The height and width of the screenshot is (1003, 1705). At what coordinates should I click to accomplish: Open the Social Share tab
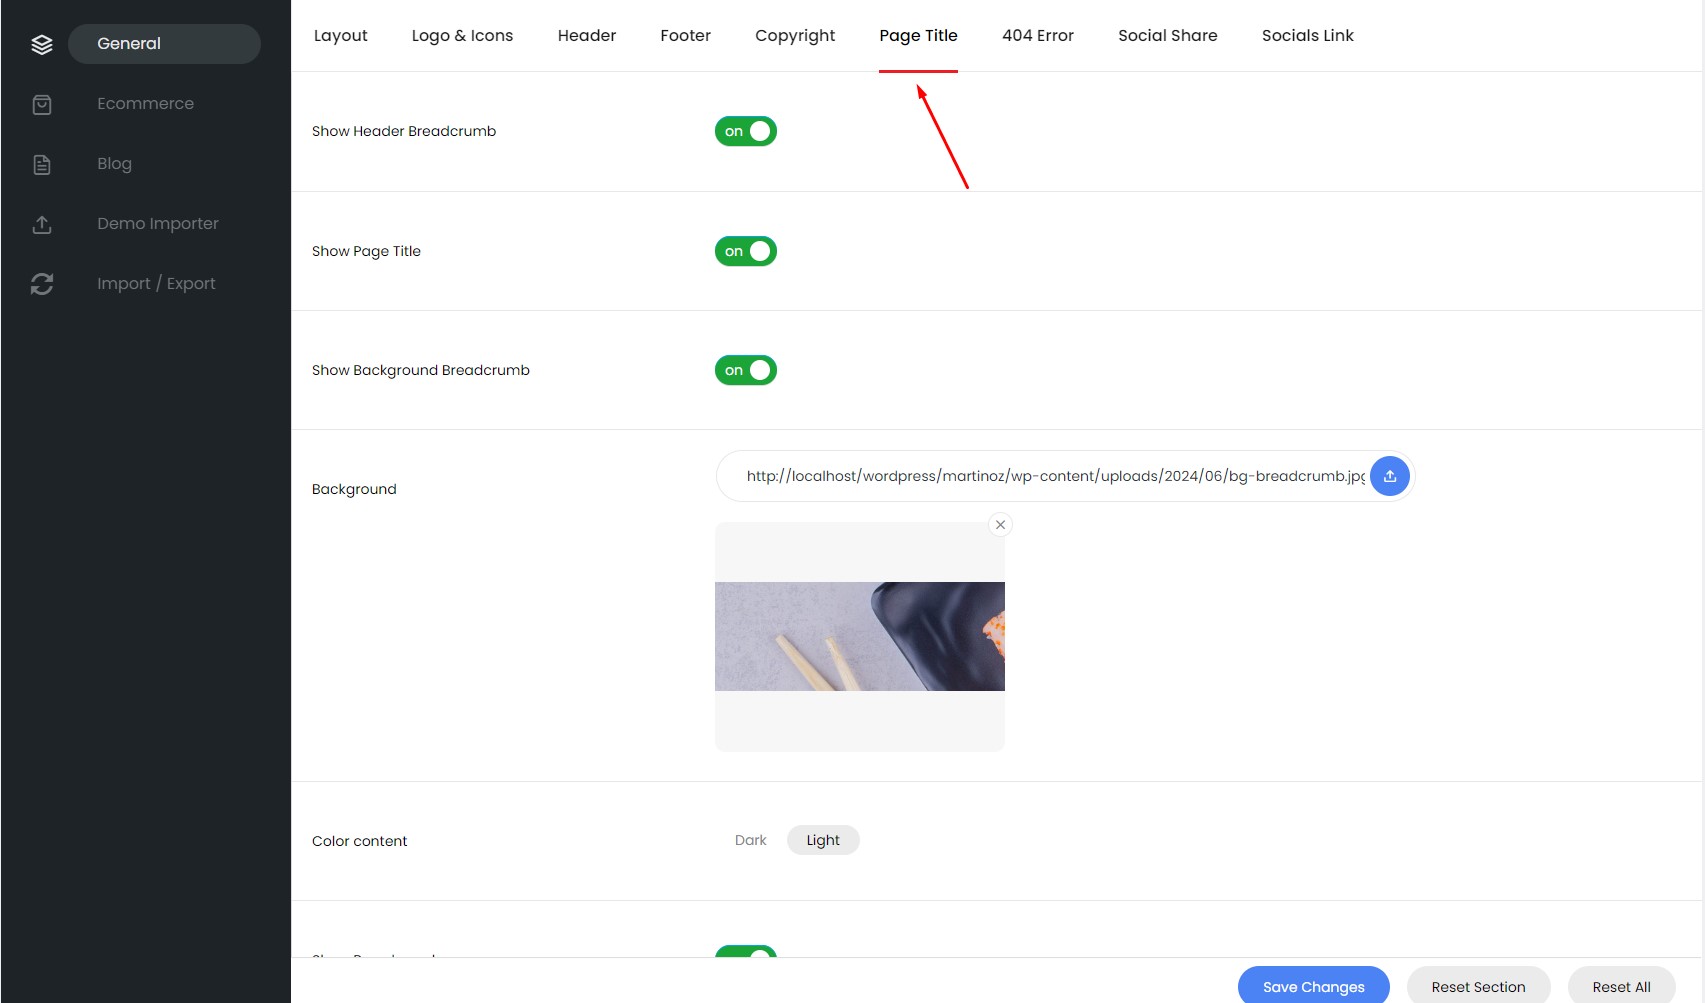[x=1167, y=36]
